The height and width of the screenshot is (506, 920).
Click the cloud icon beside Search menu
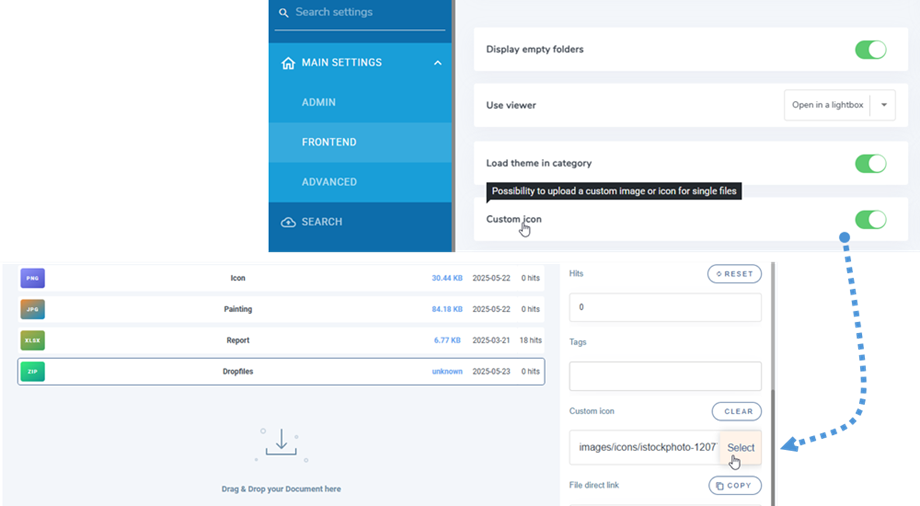(288, 222)
